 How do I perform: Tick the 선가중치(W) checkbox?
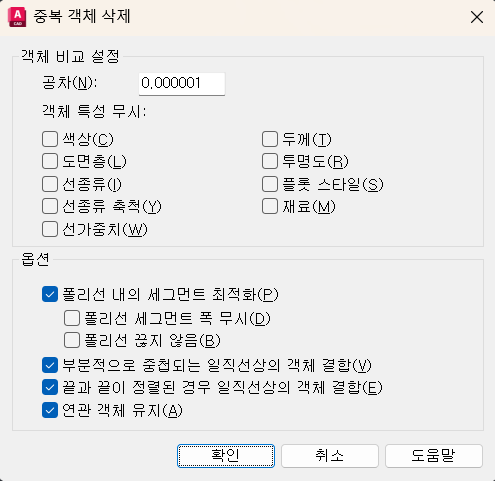[50, 229]
